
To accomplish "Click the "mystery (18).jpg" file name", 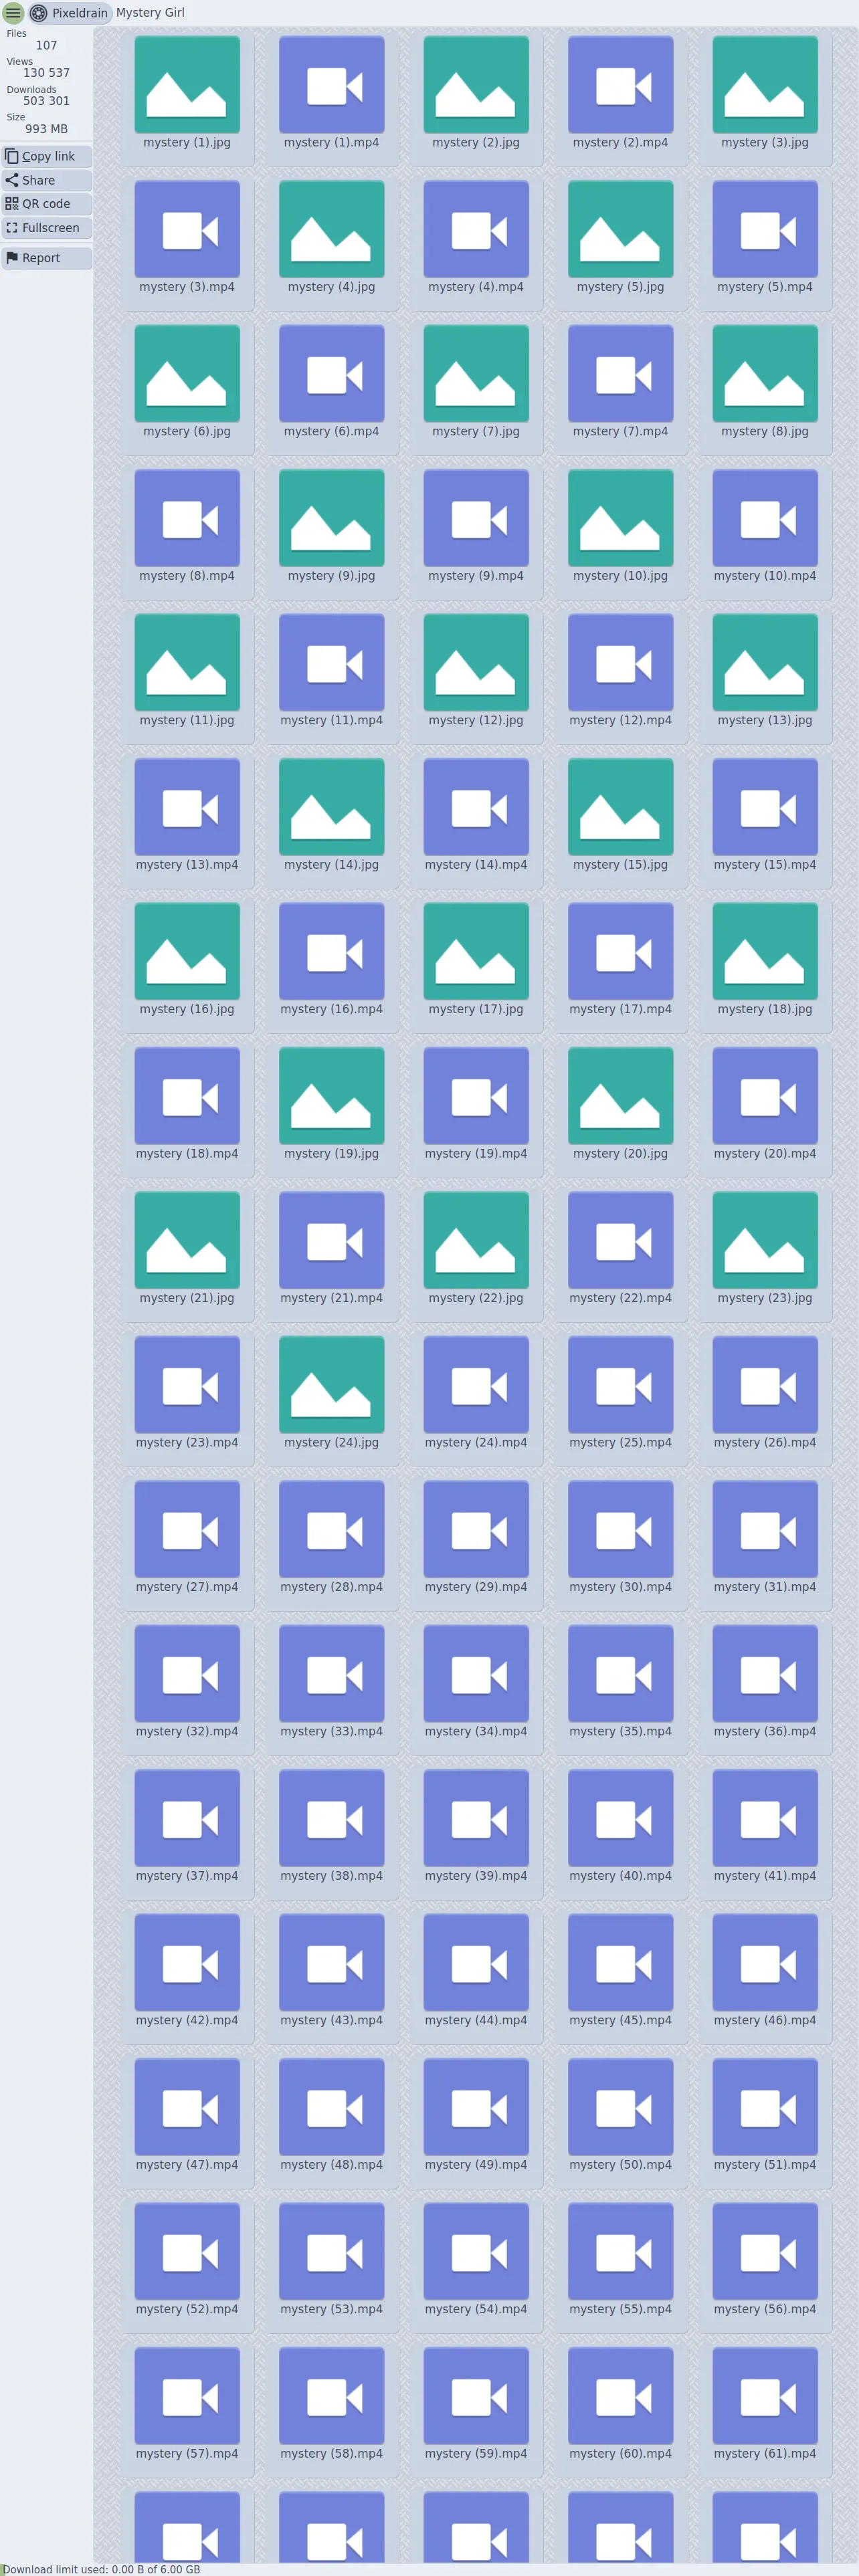I will pyautogui.click(x=765, y=1009).
